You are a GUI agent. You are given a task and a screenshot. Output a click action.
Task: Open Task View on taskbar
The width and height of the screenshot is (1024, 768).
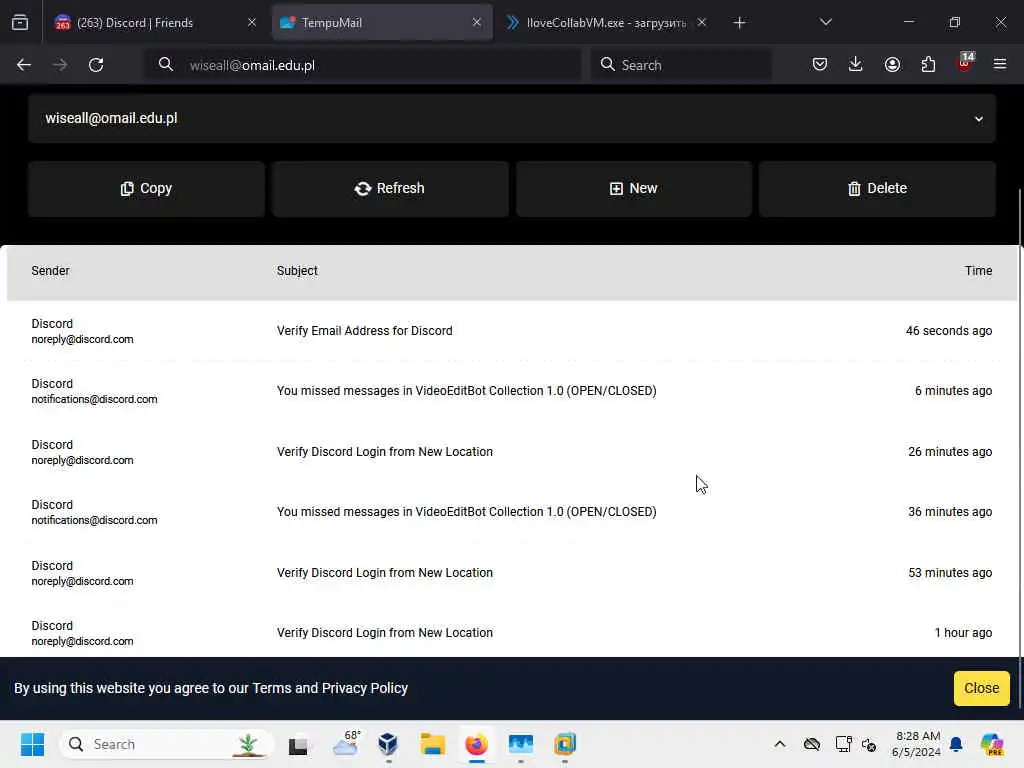point(298,744)
